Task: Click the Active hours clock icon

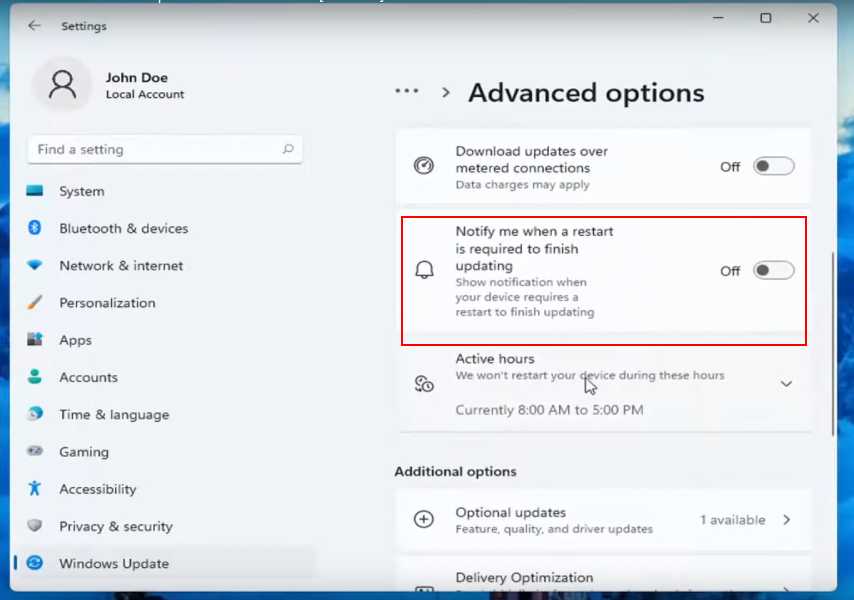Action: point(424,384)
